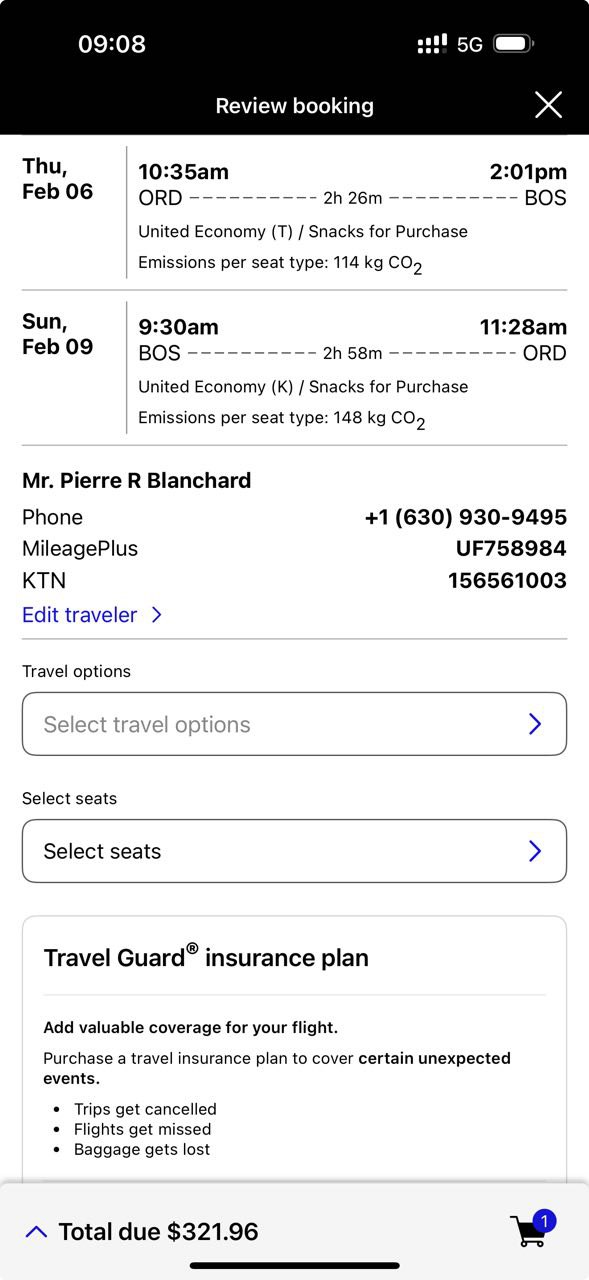This screenshot has height=1280, width=589.
Task: Tap the 5G network indicator
Action: [x=470, y=44]
